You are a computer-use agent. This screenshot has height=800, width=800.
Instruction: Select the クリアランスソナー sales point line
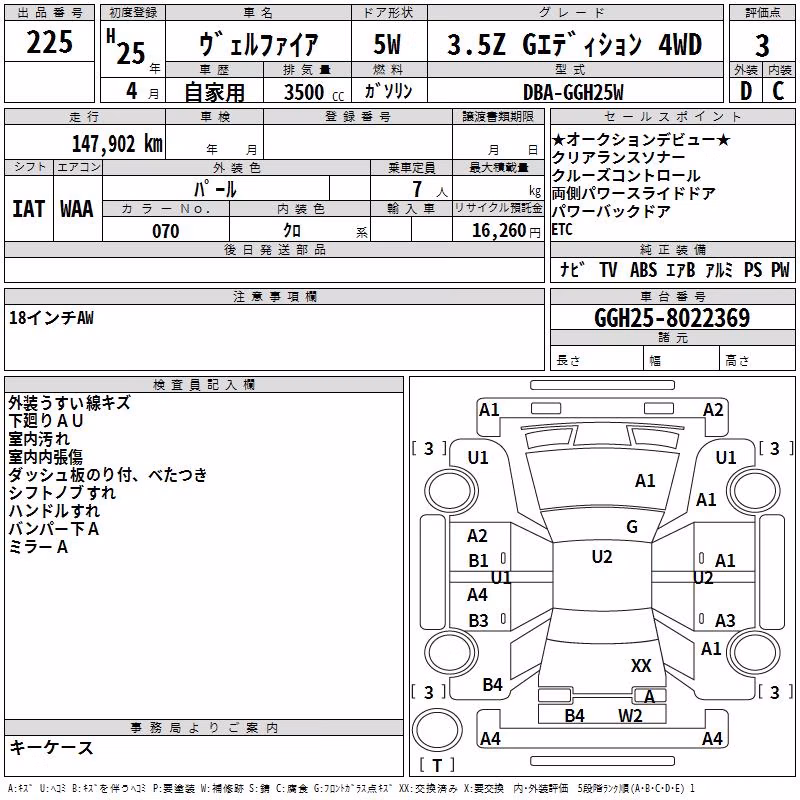coord(618,157)
